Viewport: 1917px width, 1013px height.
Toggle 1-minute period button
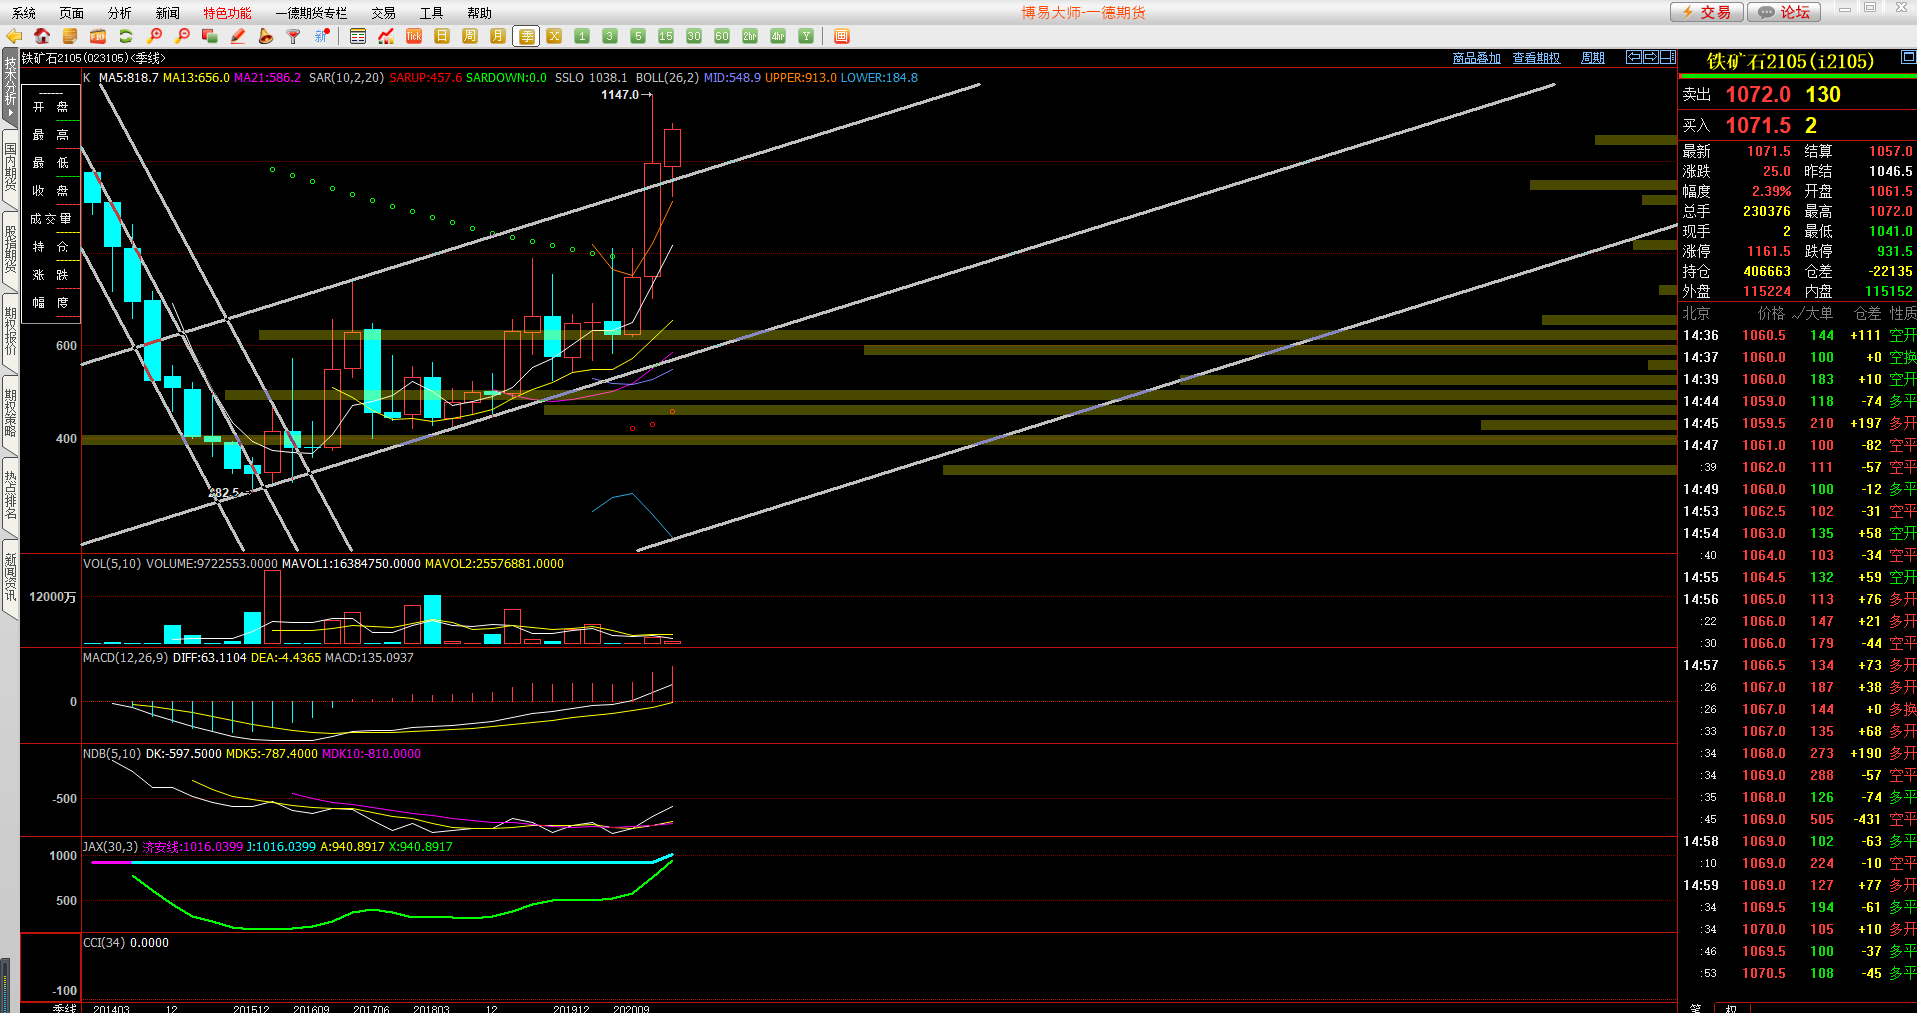(582, 36)
